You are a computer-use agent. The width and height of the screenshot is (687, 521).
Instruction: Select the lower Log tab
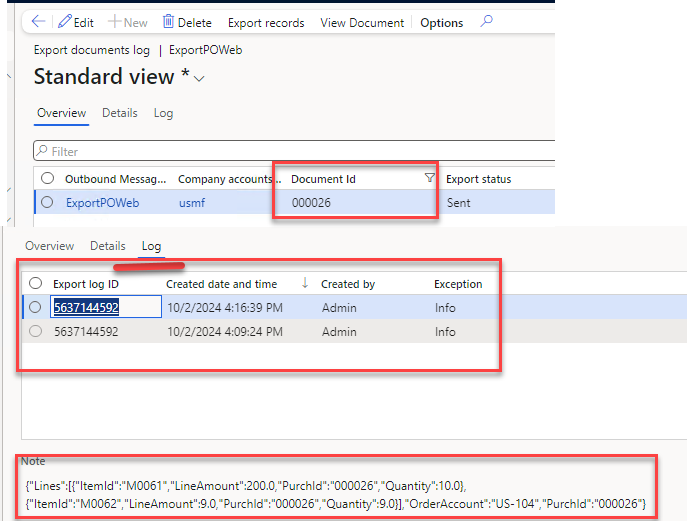pyautogui.click(x=151, y=246)
